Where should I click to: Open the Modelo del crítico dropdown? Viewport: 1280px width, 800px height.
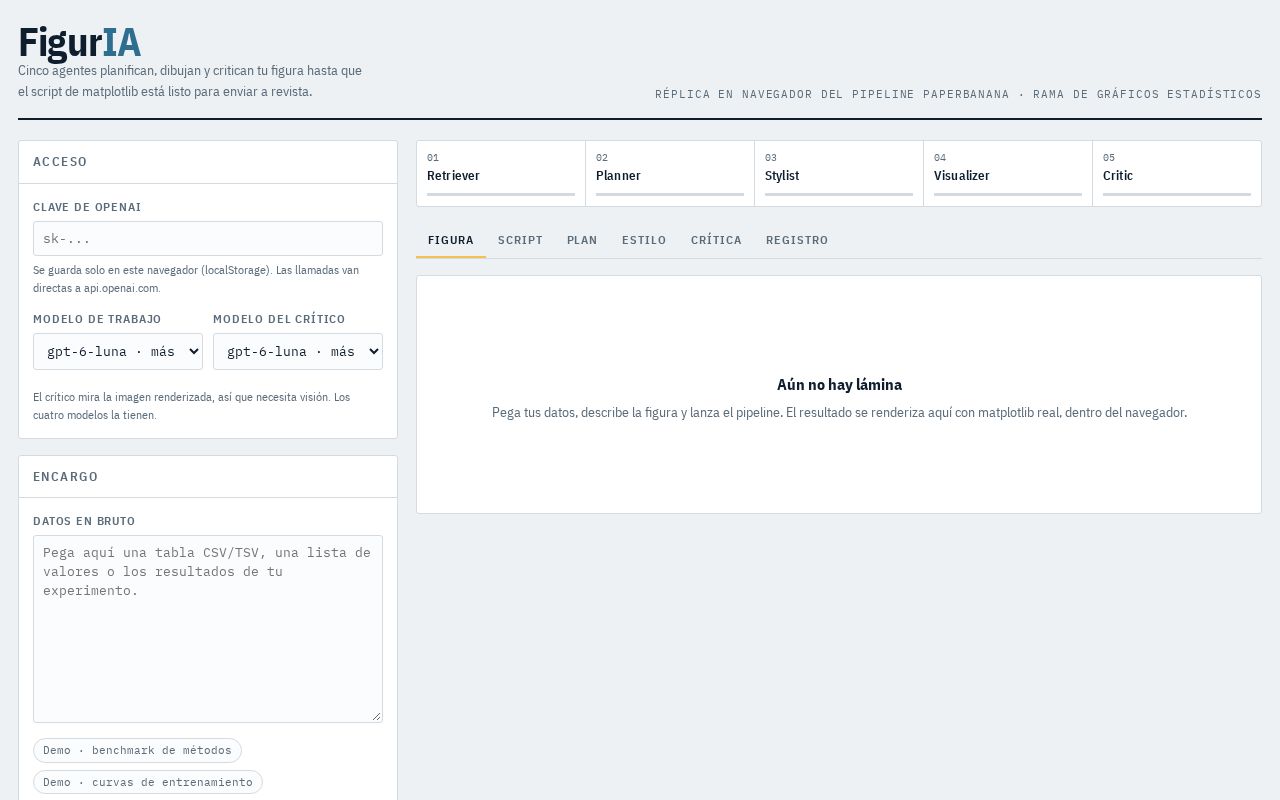click(x=298, y=351)
